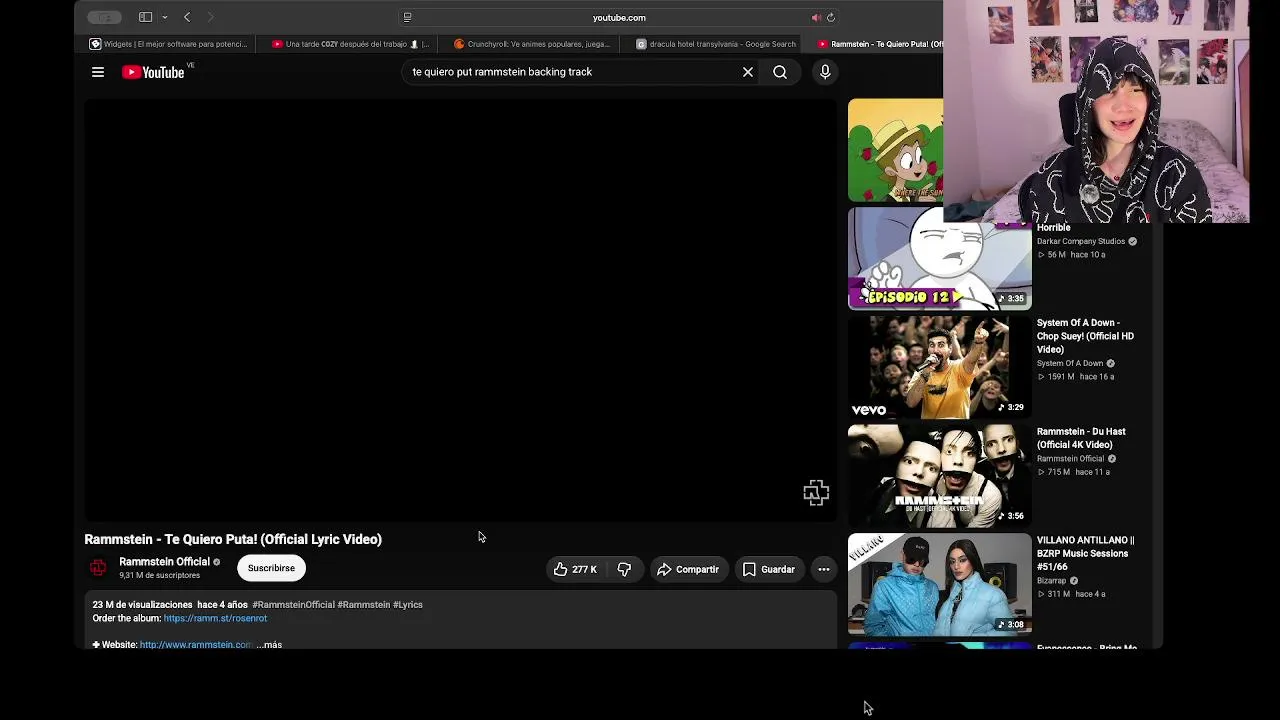Click the video title 'Te Quiero Puta!'
Viewport: 1280px width, 720px height.
click(x=233, y=539)
